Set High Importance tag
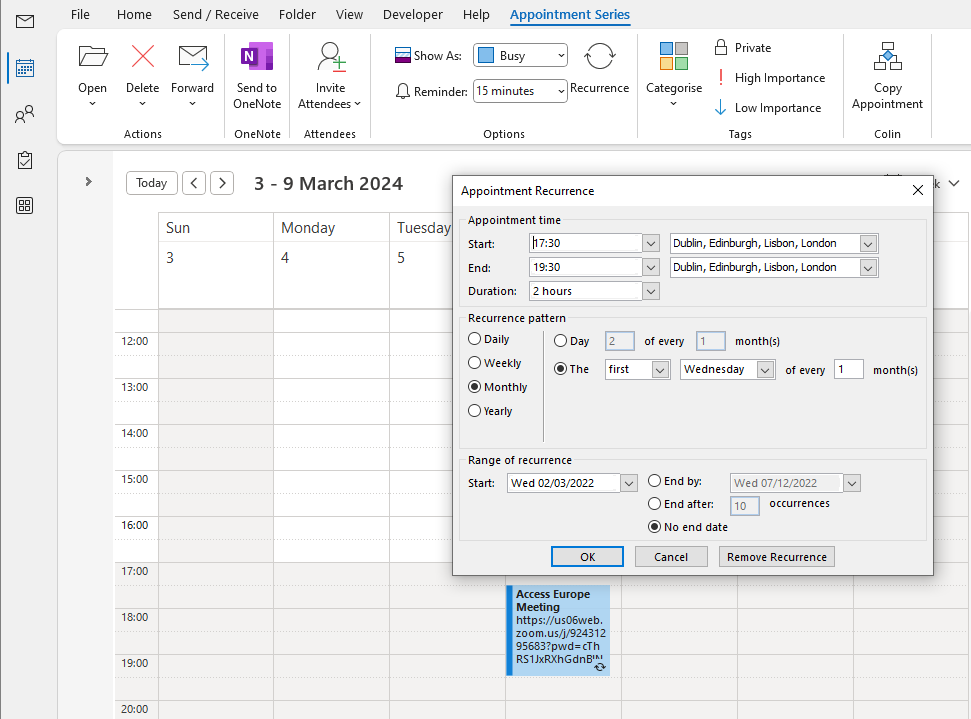This screenshot has width=971, height=719. pos(770,78)
